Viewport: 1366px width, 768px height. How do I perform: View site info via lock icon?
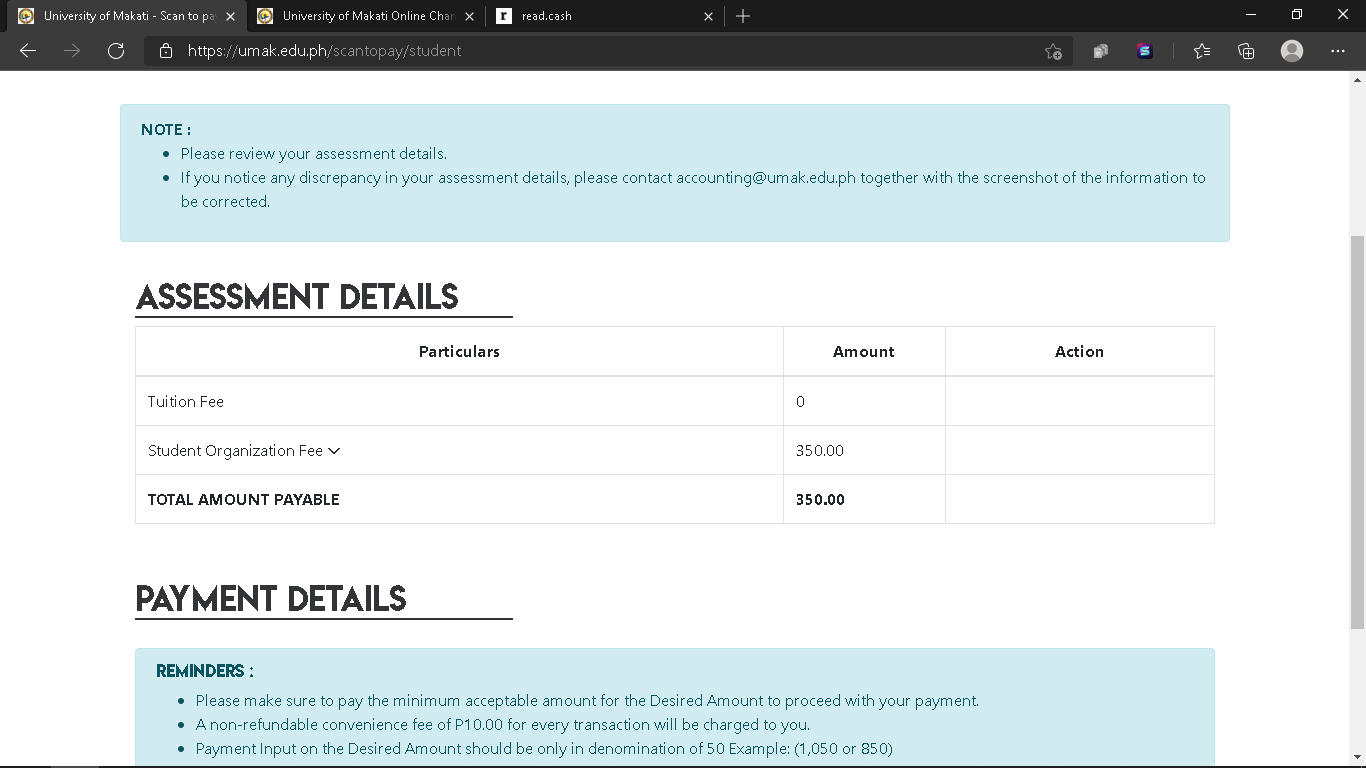tap(166, 51)
